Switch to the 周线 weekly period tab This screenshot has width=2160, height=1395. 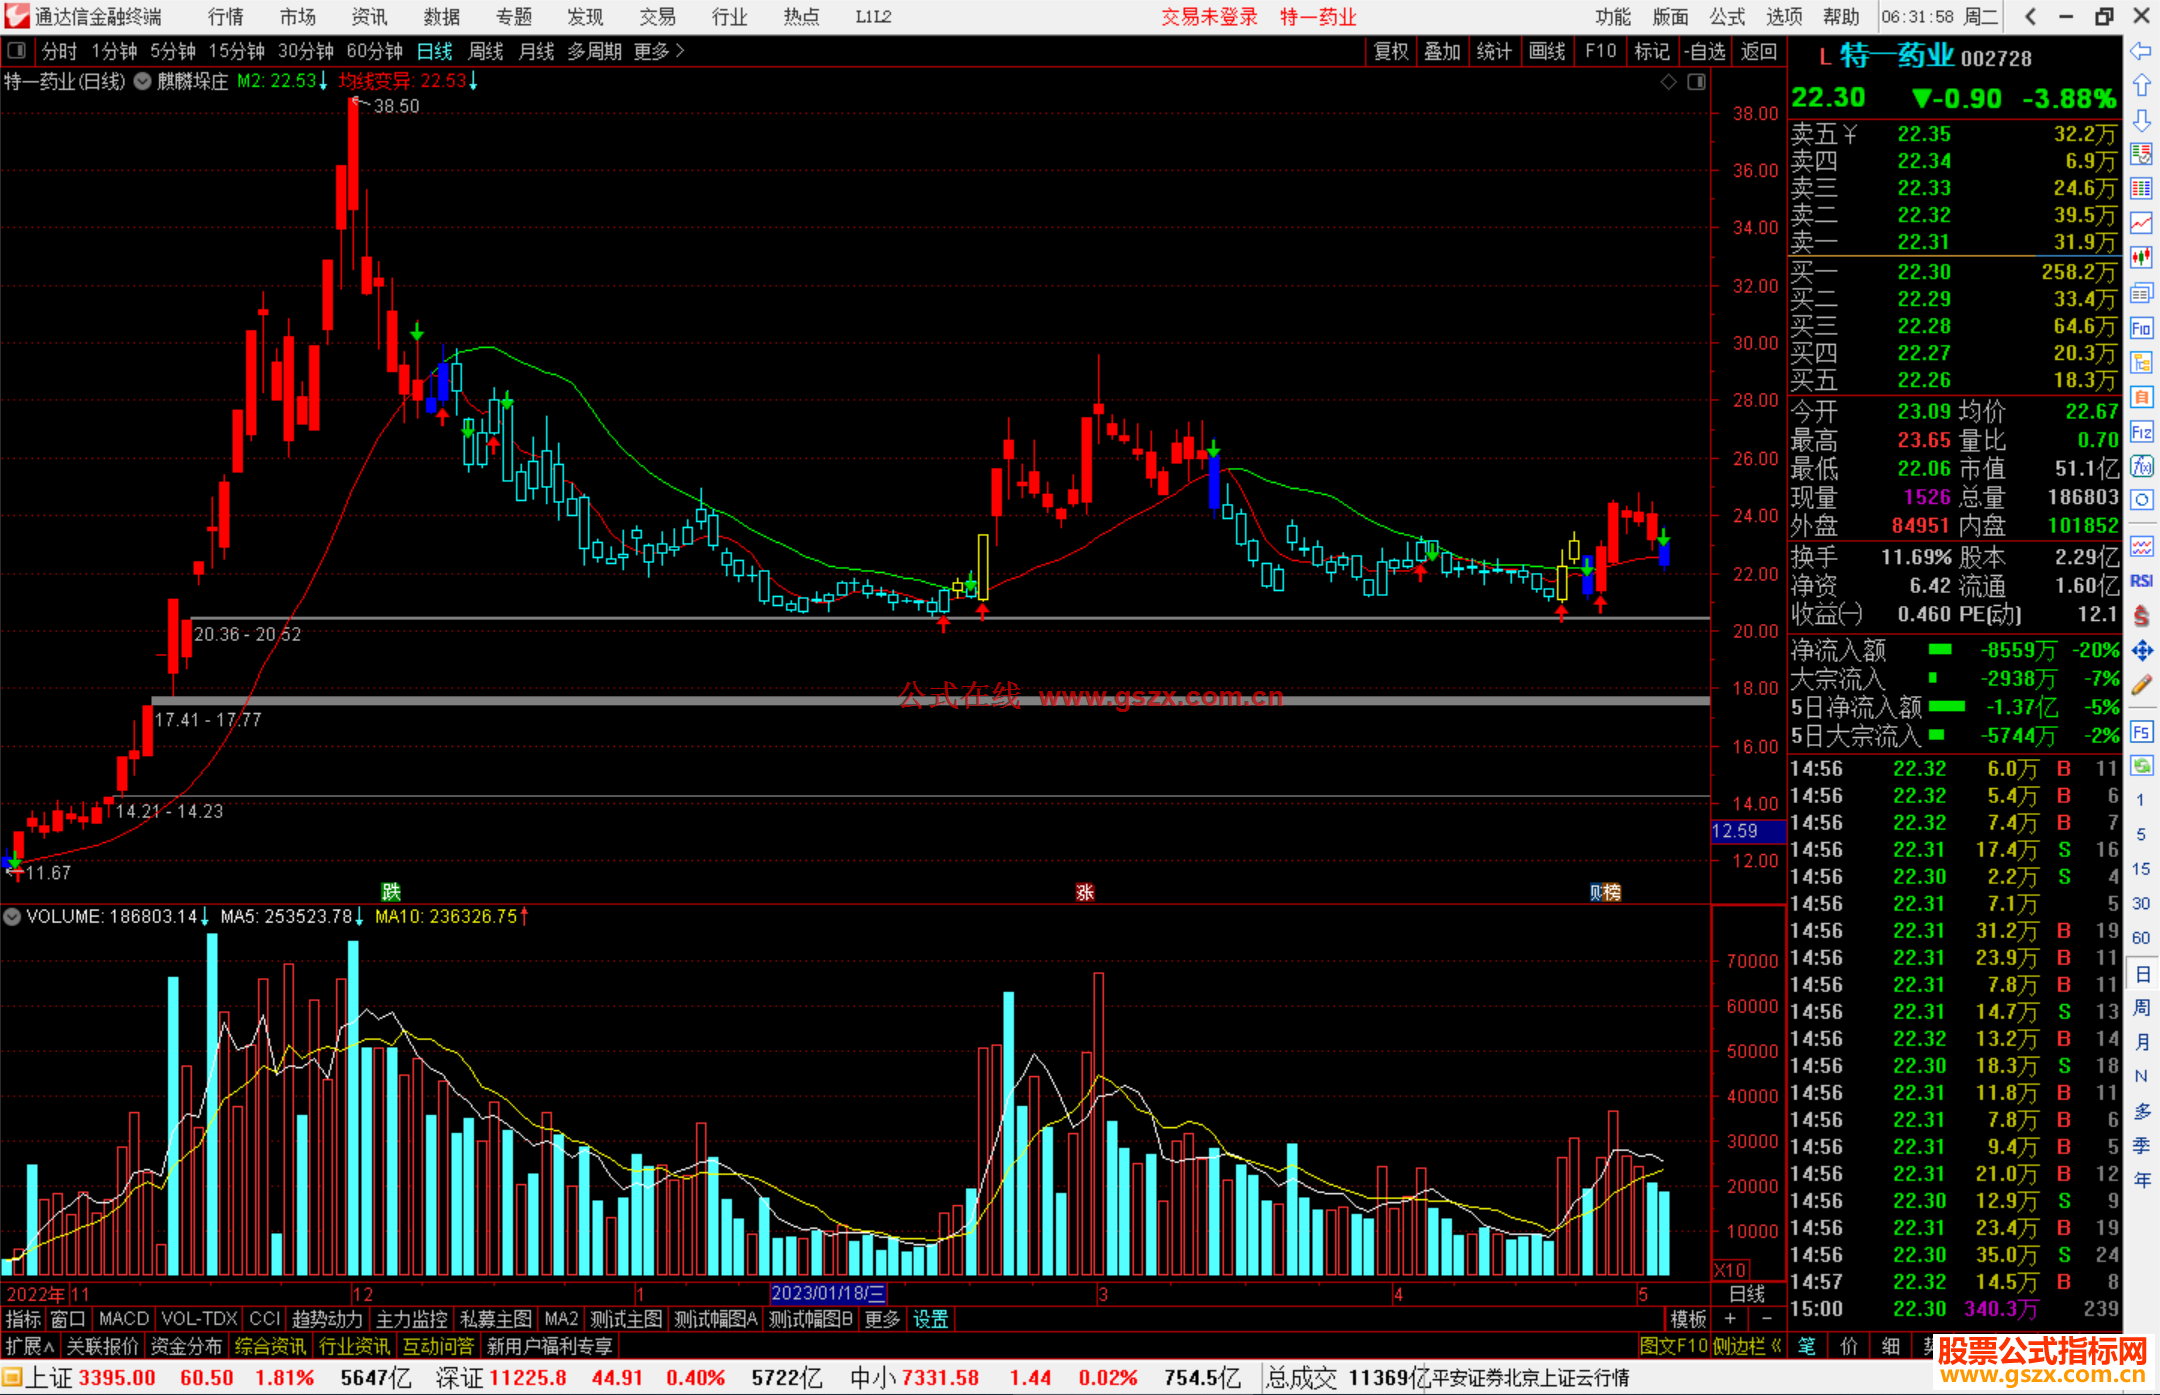[x=486, y=51]
